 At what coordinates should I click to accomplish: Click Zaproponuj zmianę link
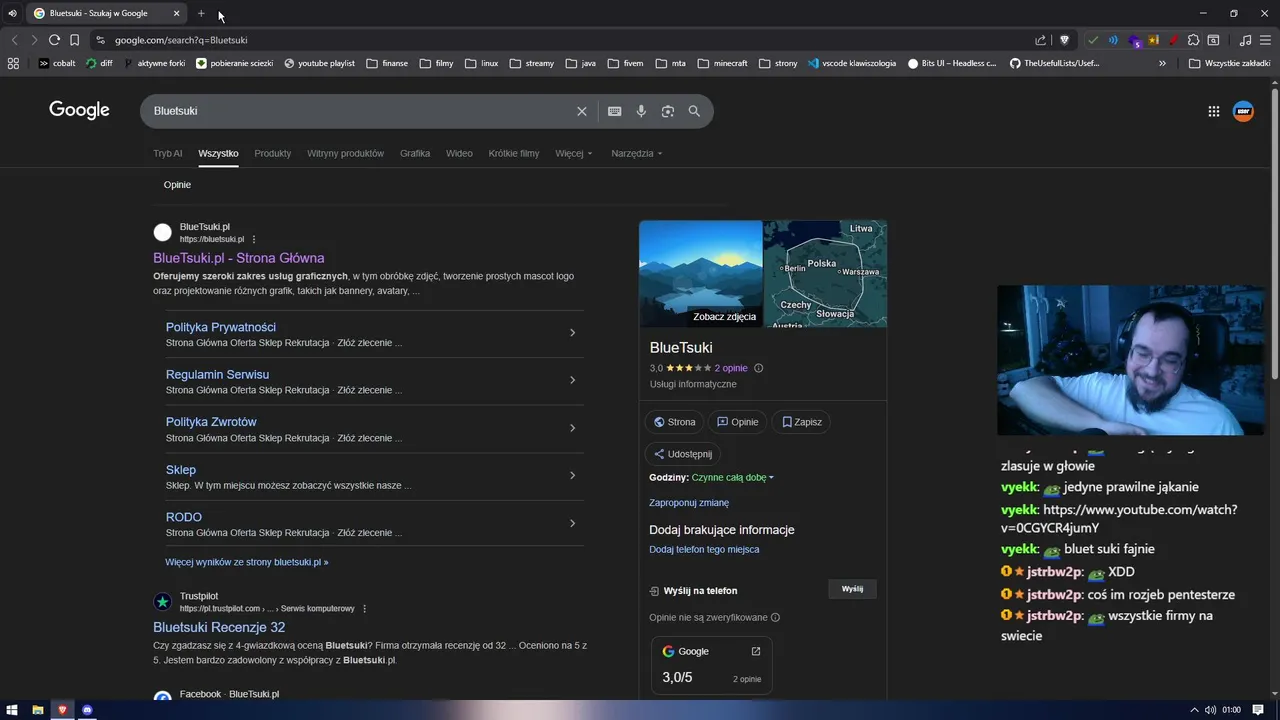(689, 503)
